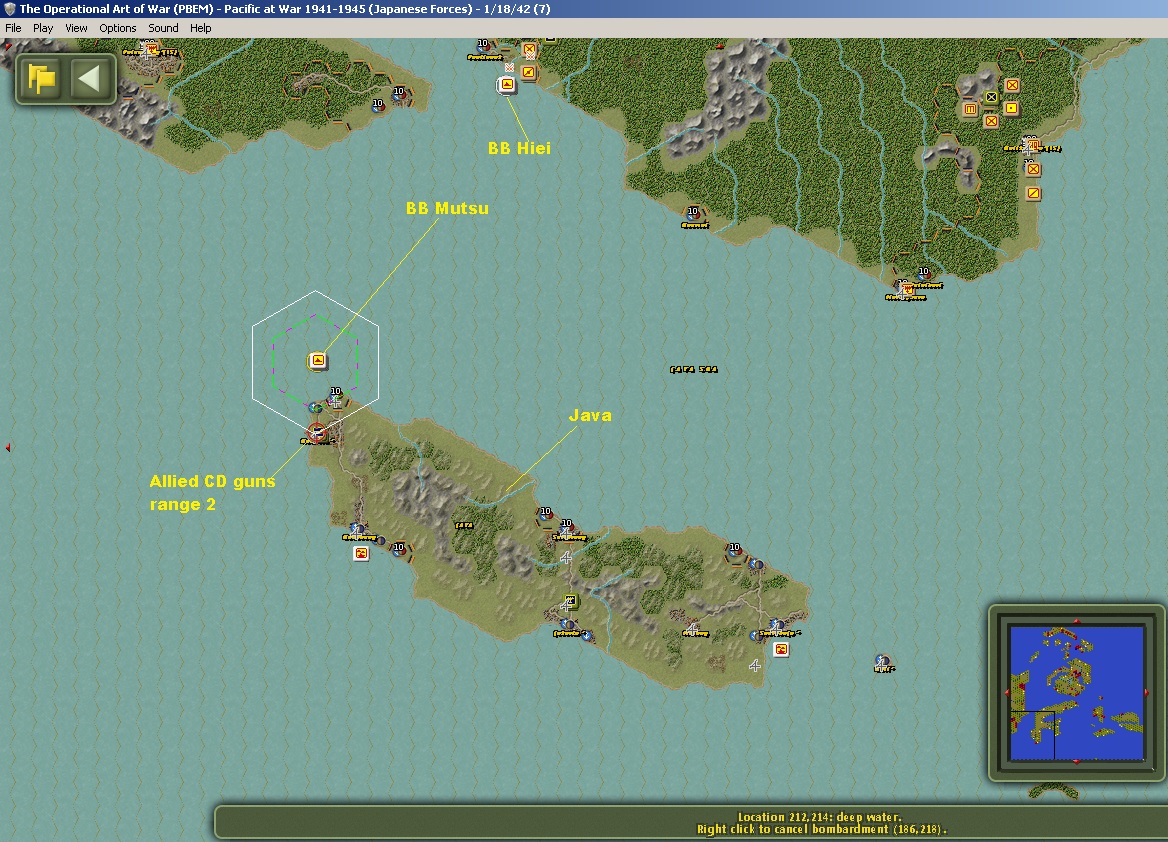Select the topmost infantry counter in northeast cluster

(x=1012, y=85)
